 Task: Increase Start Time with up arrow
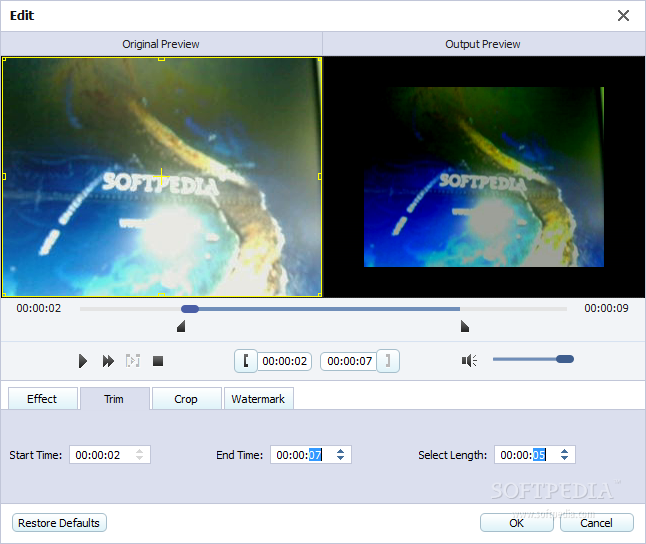point(139,451)
